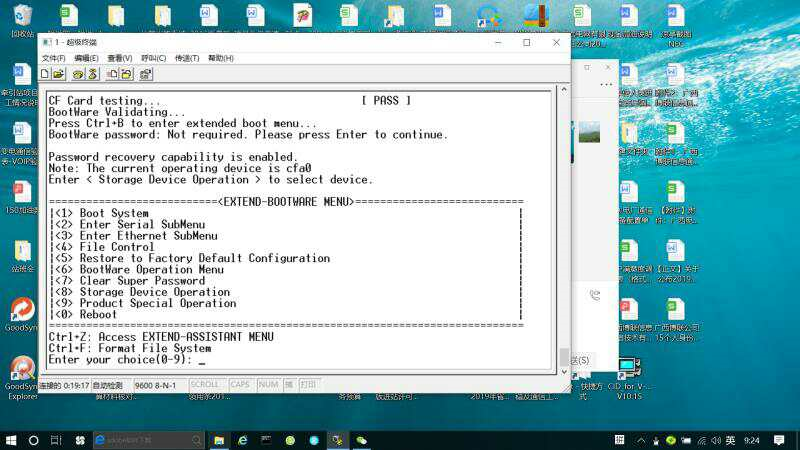Open the 文件(F) menu

pos(54,58)
